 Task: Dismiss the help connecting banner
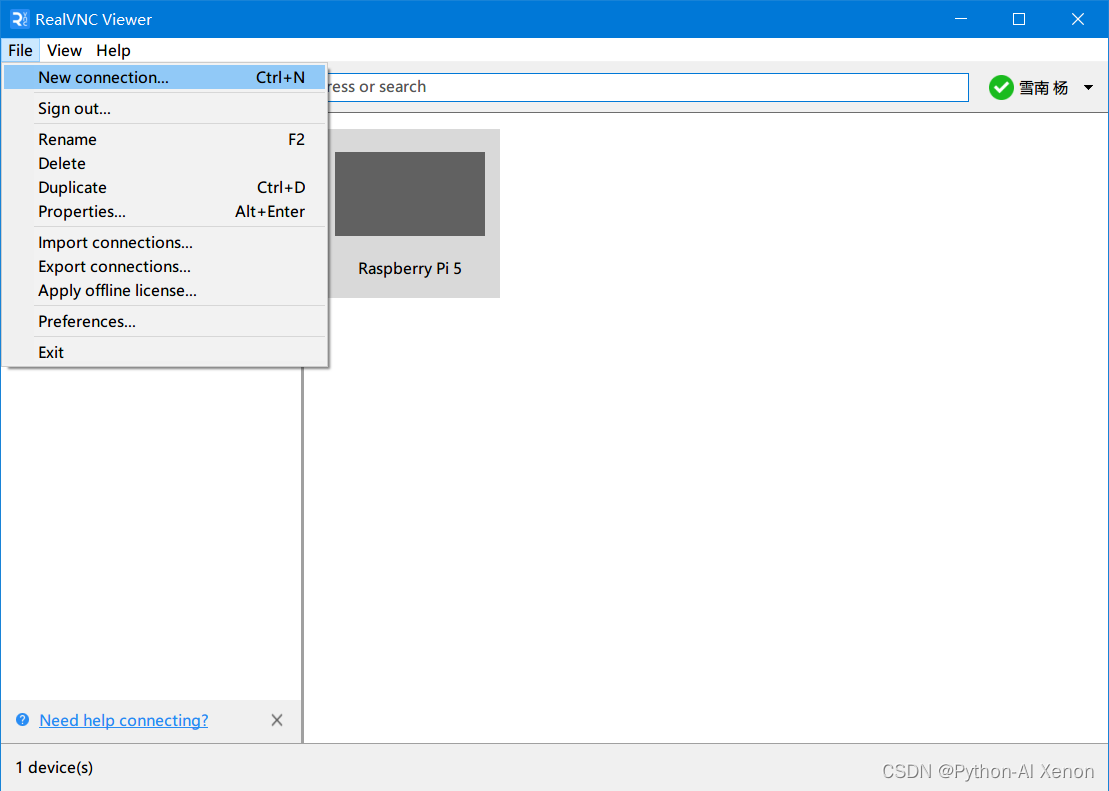tap(277, 720)
